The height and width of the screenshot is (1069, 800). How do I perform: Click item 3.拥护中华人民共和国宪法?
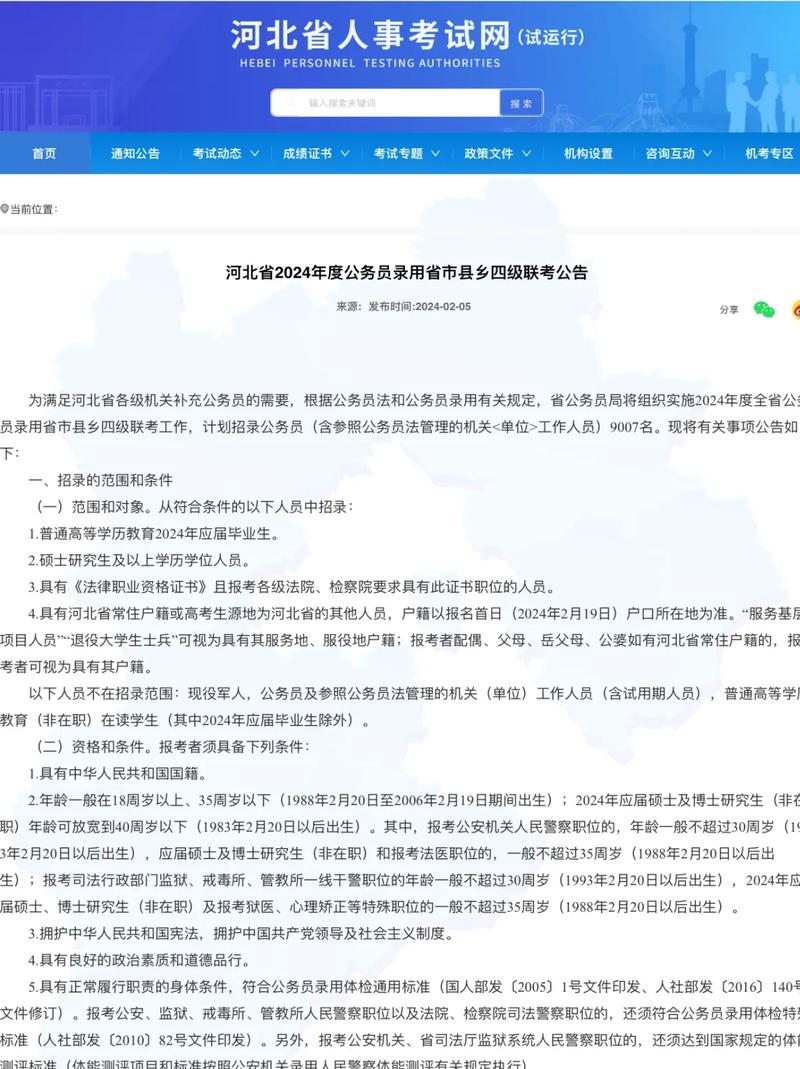pyautogui.click(x=241, y=933)
